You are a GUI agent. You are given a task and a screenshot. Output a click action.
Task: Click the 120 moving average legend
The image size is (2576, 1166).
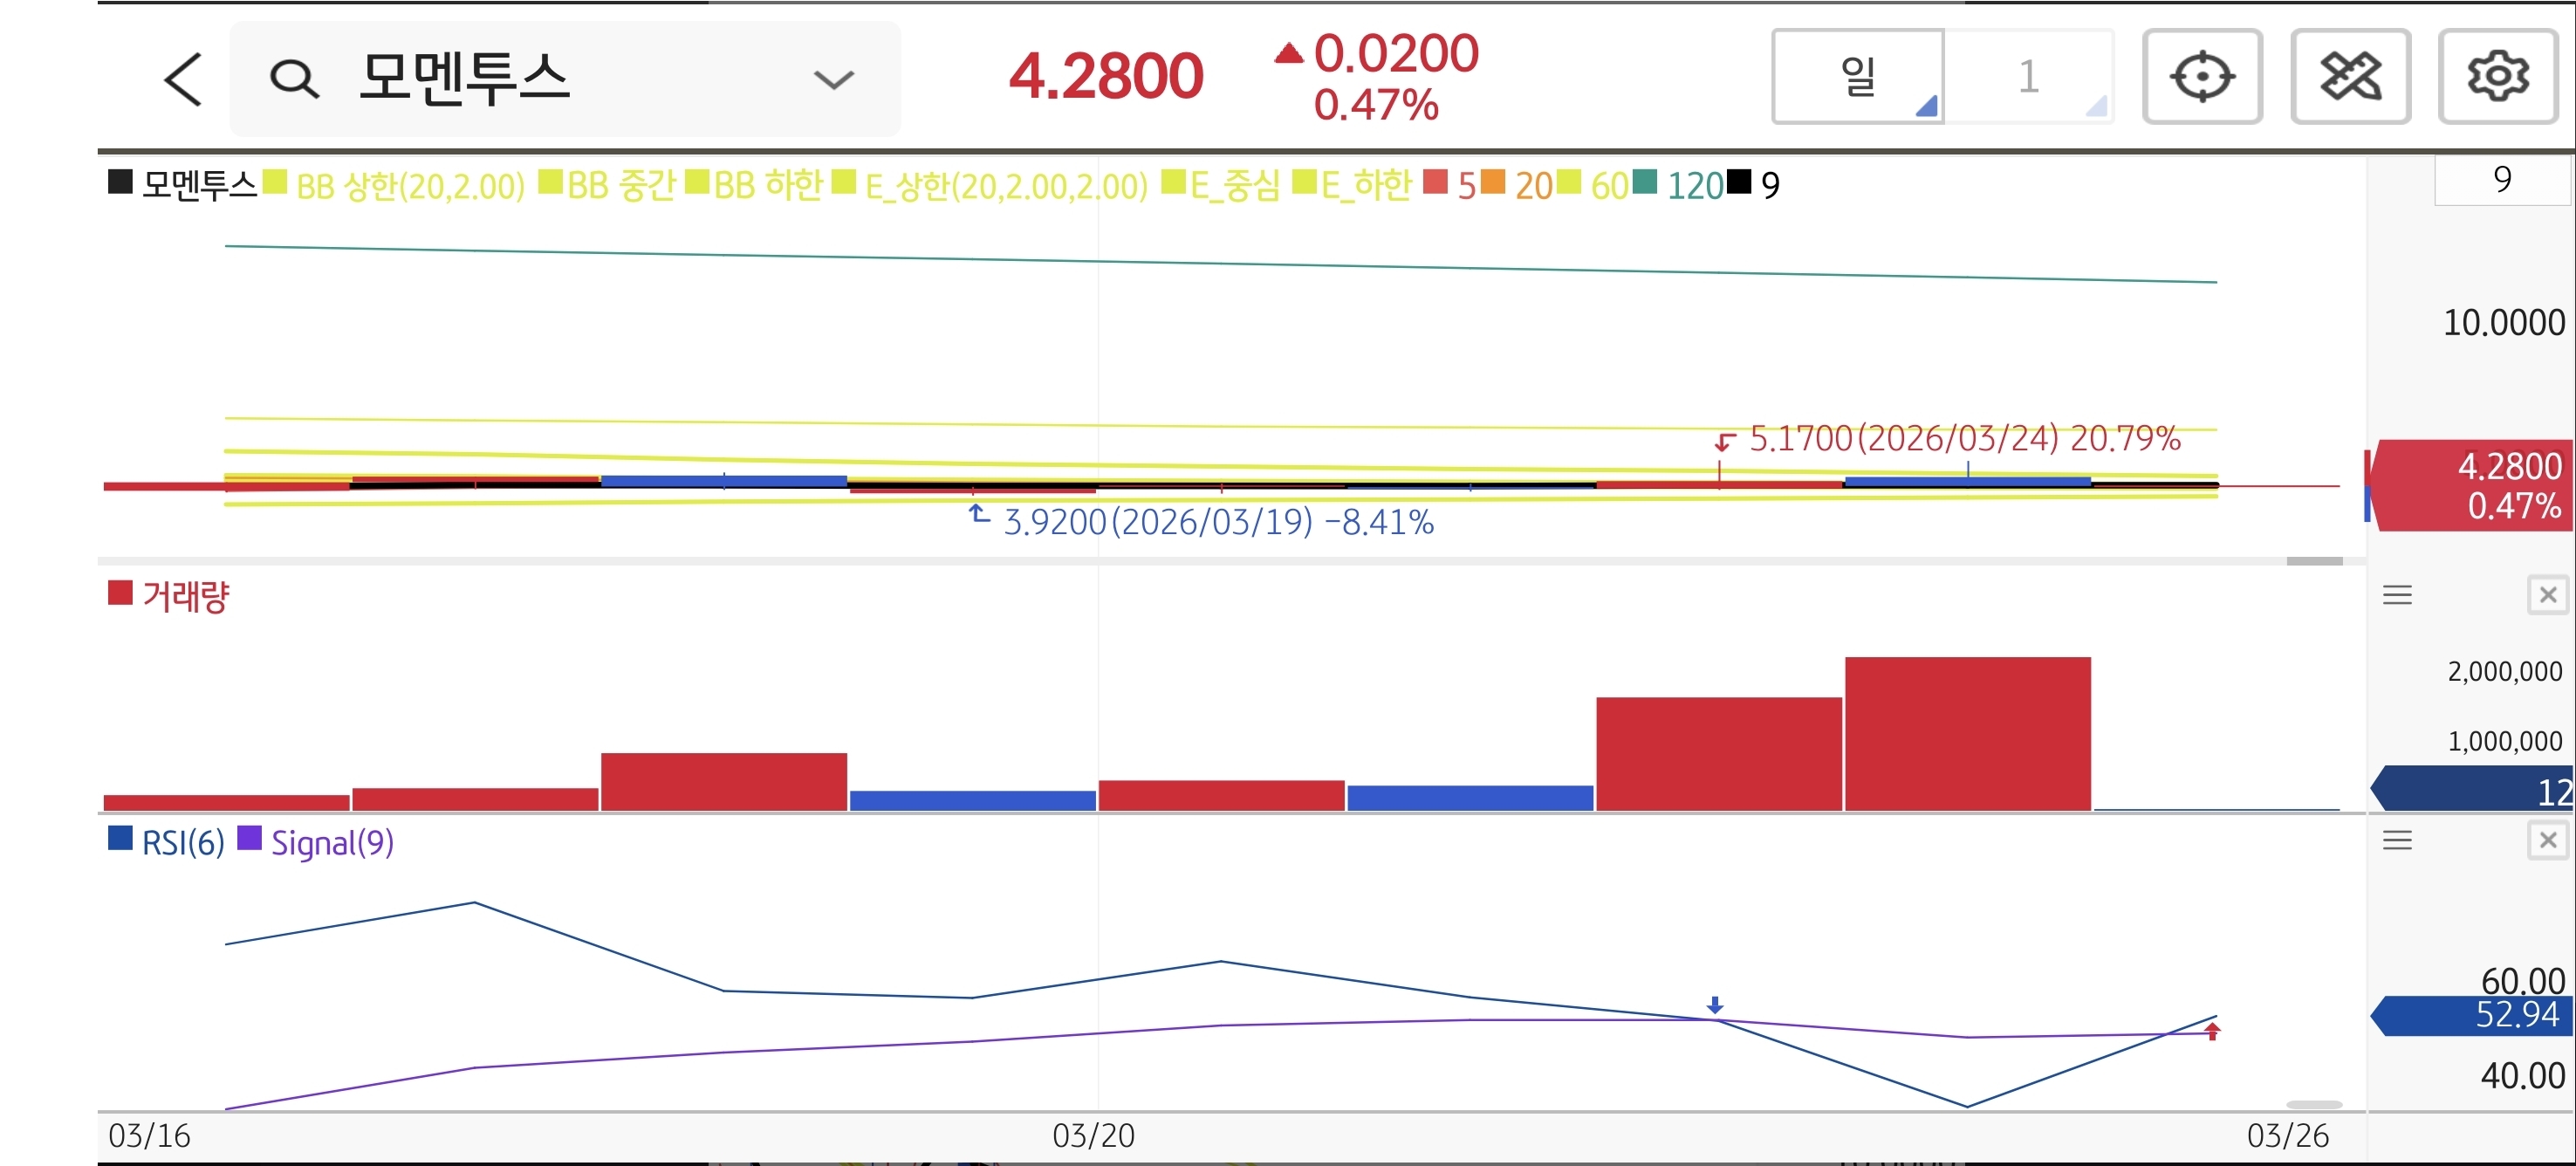coord(1692,186)
